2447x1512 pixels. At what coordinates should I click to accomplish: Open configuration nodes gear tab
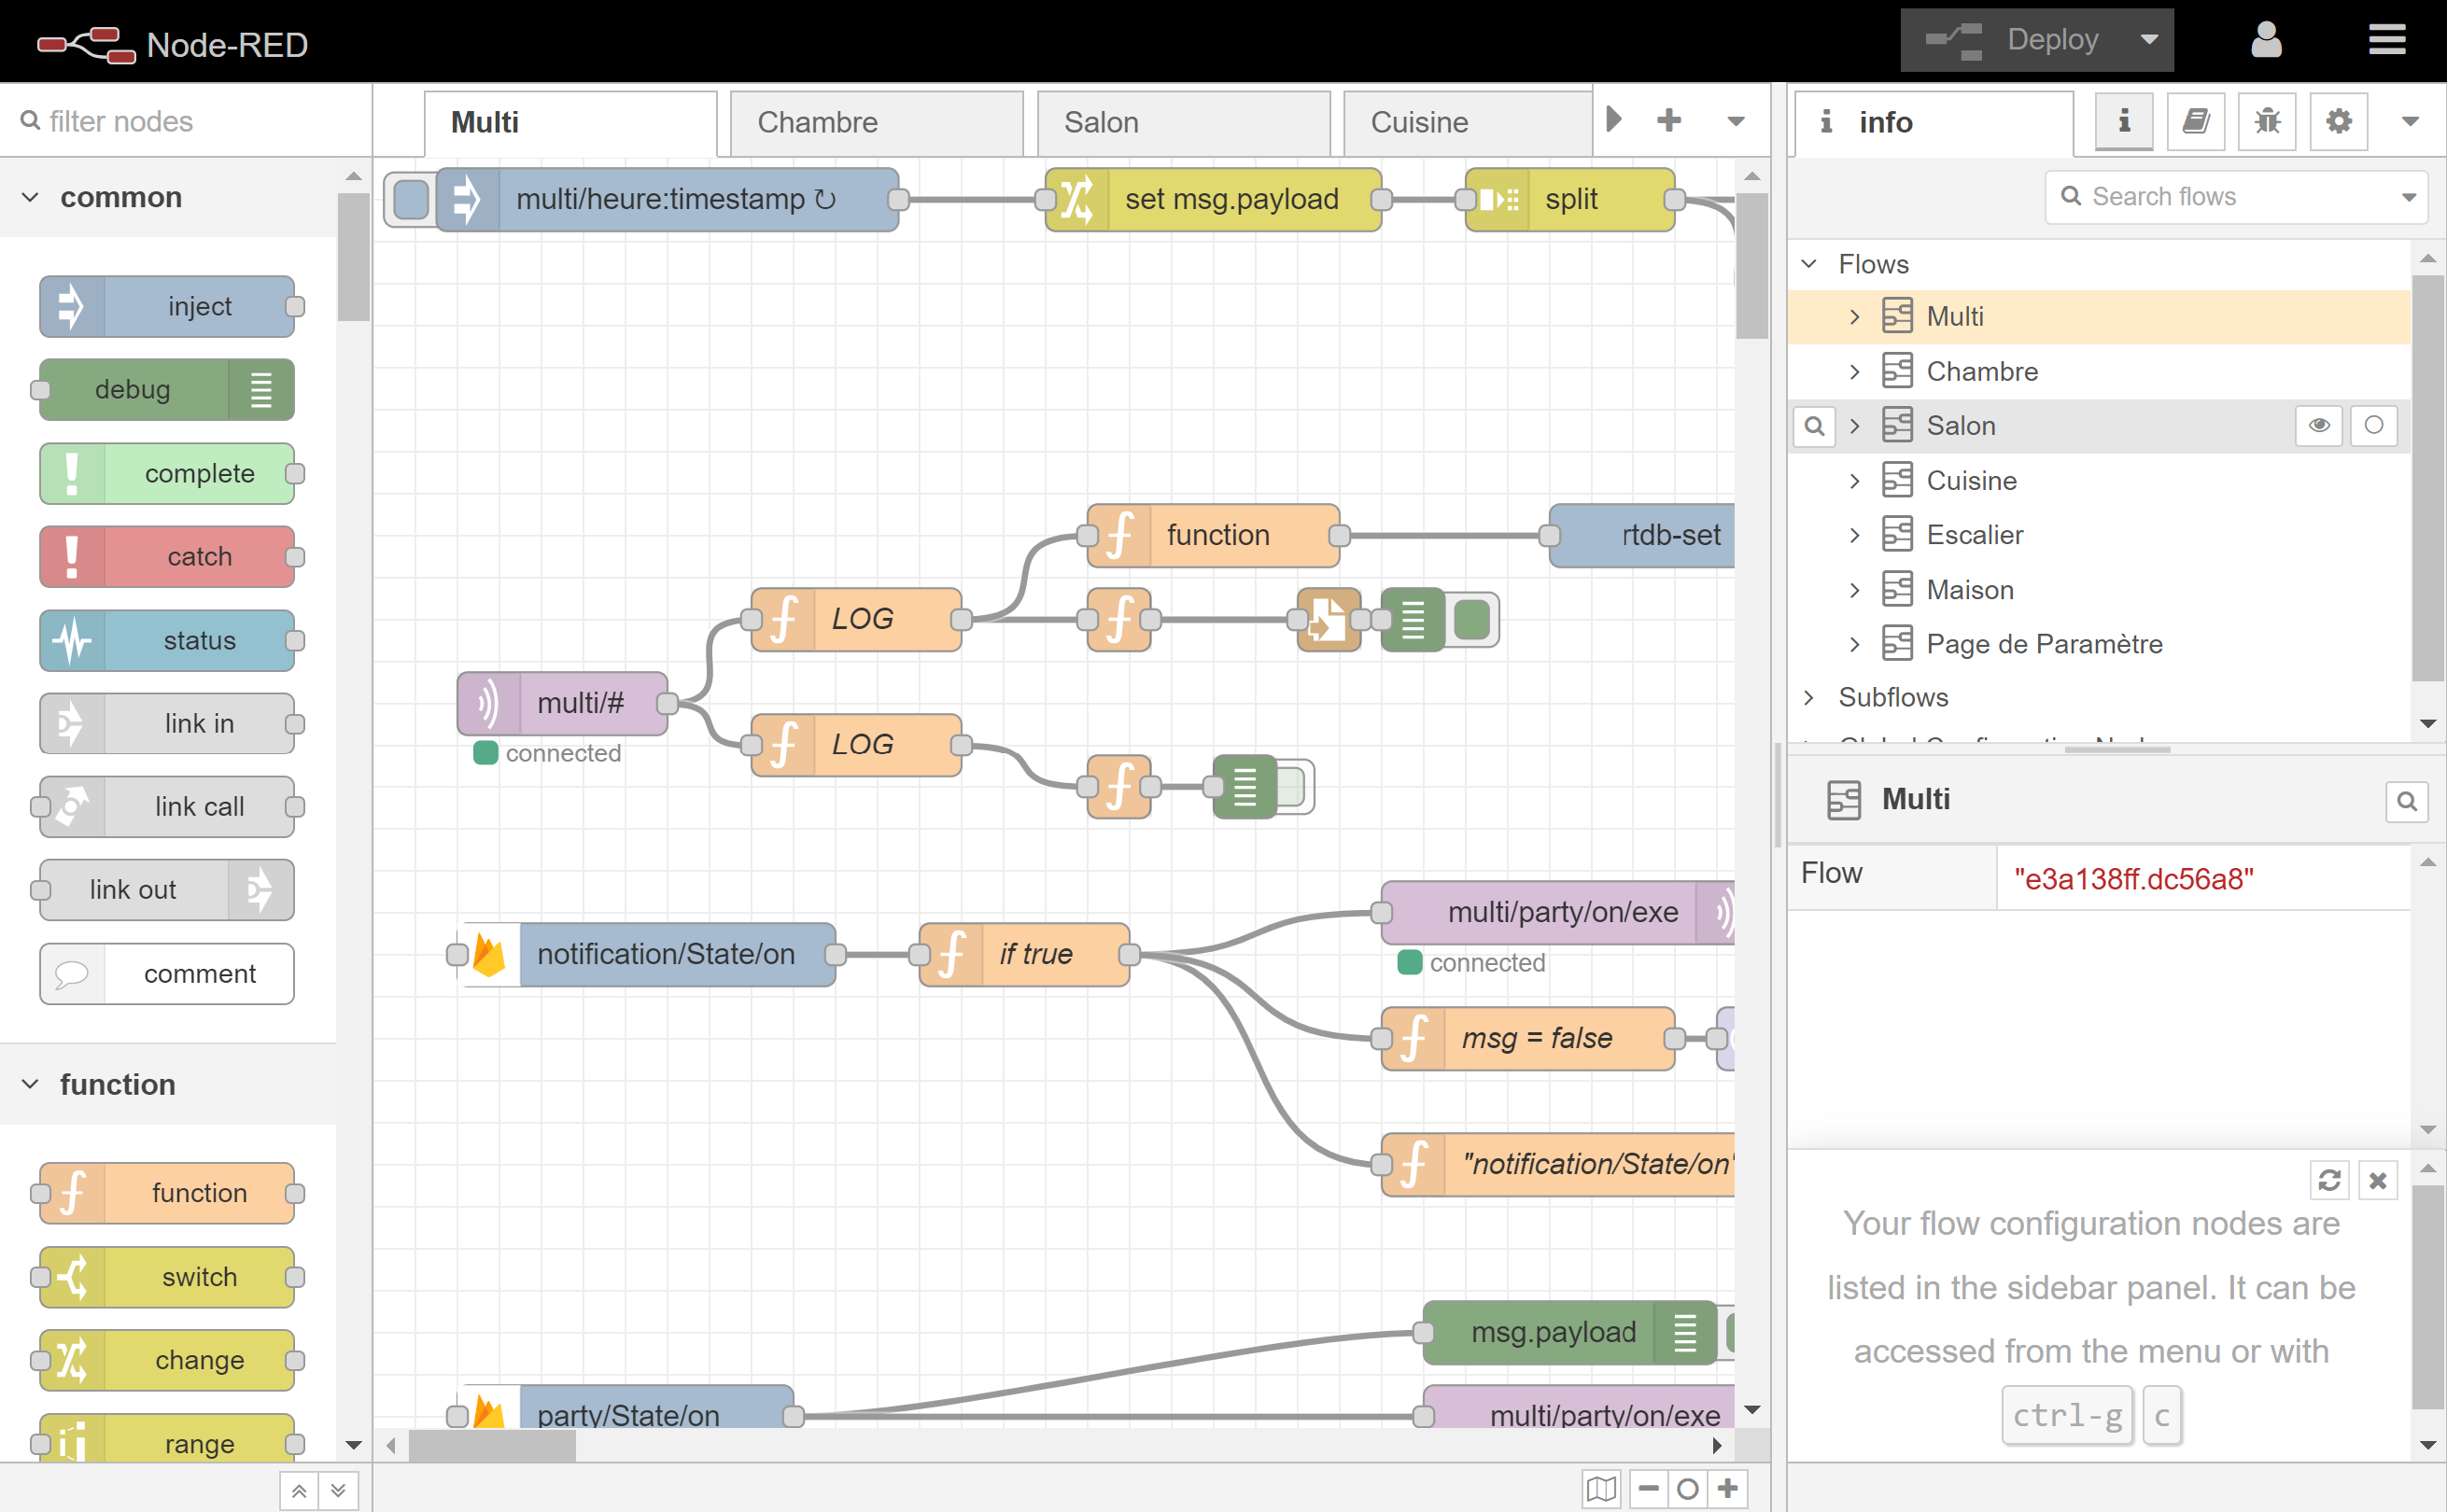tap(2338, 122)
